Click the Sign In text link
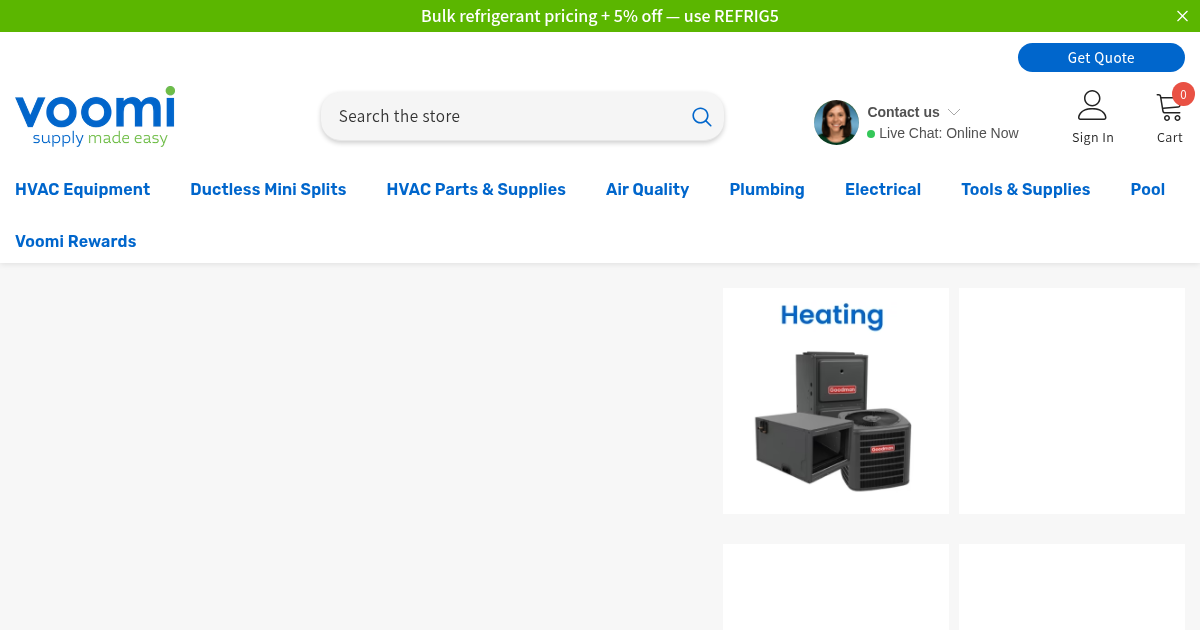Viewport: 1200px width, 630px height. 1093,138
